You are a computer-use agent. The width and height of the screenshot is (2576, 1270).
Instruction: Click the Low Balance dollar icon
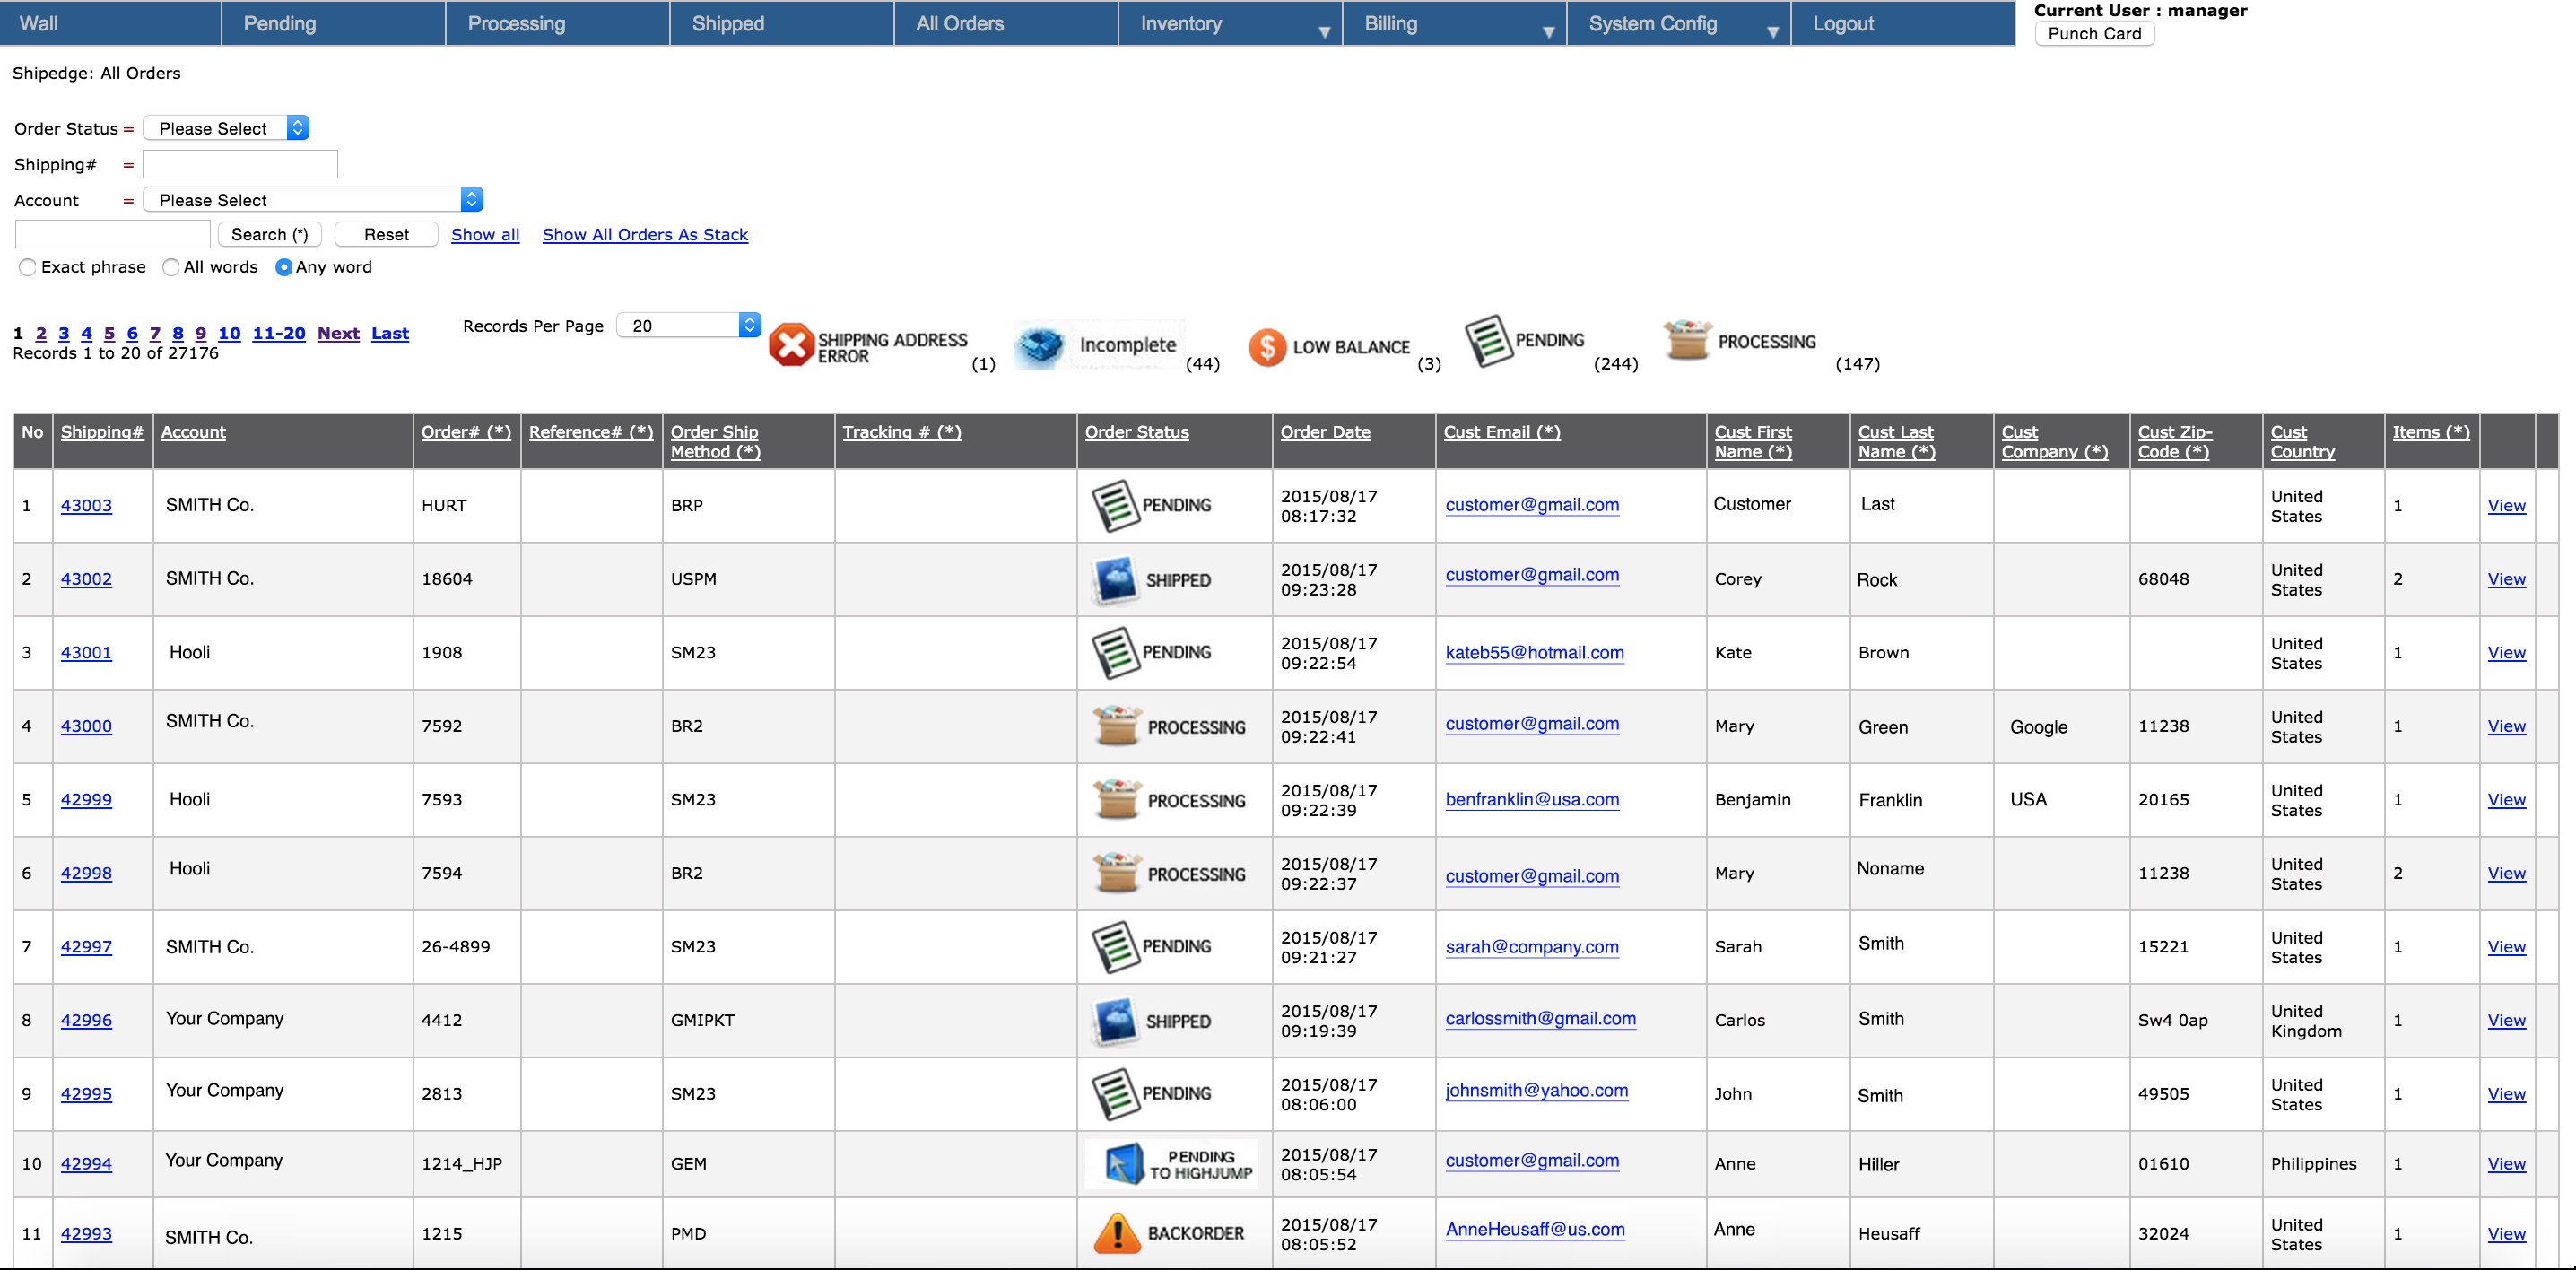(1267, 347)
